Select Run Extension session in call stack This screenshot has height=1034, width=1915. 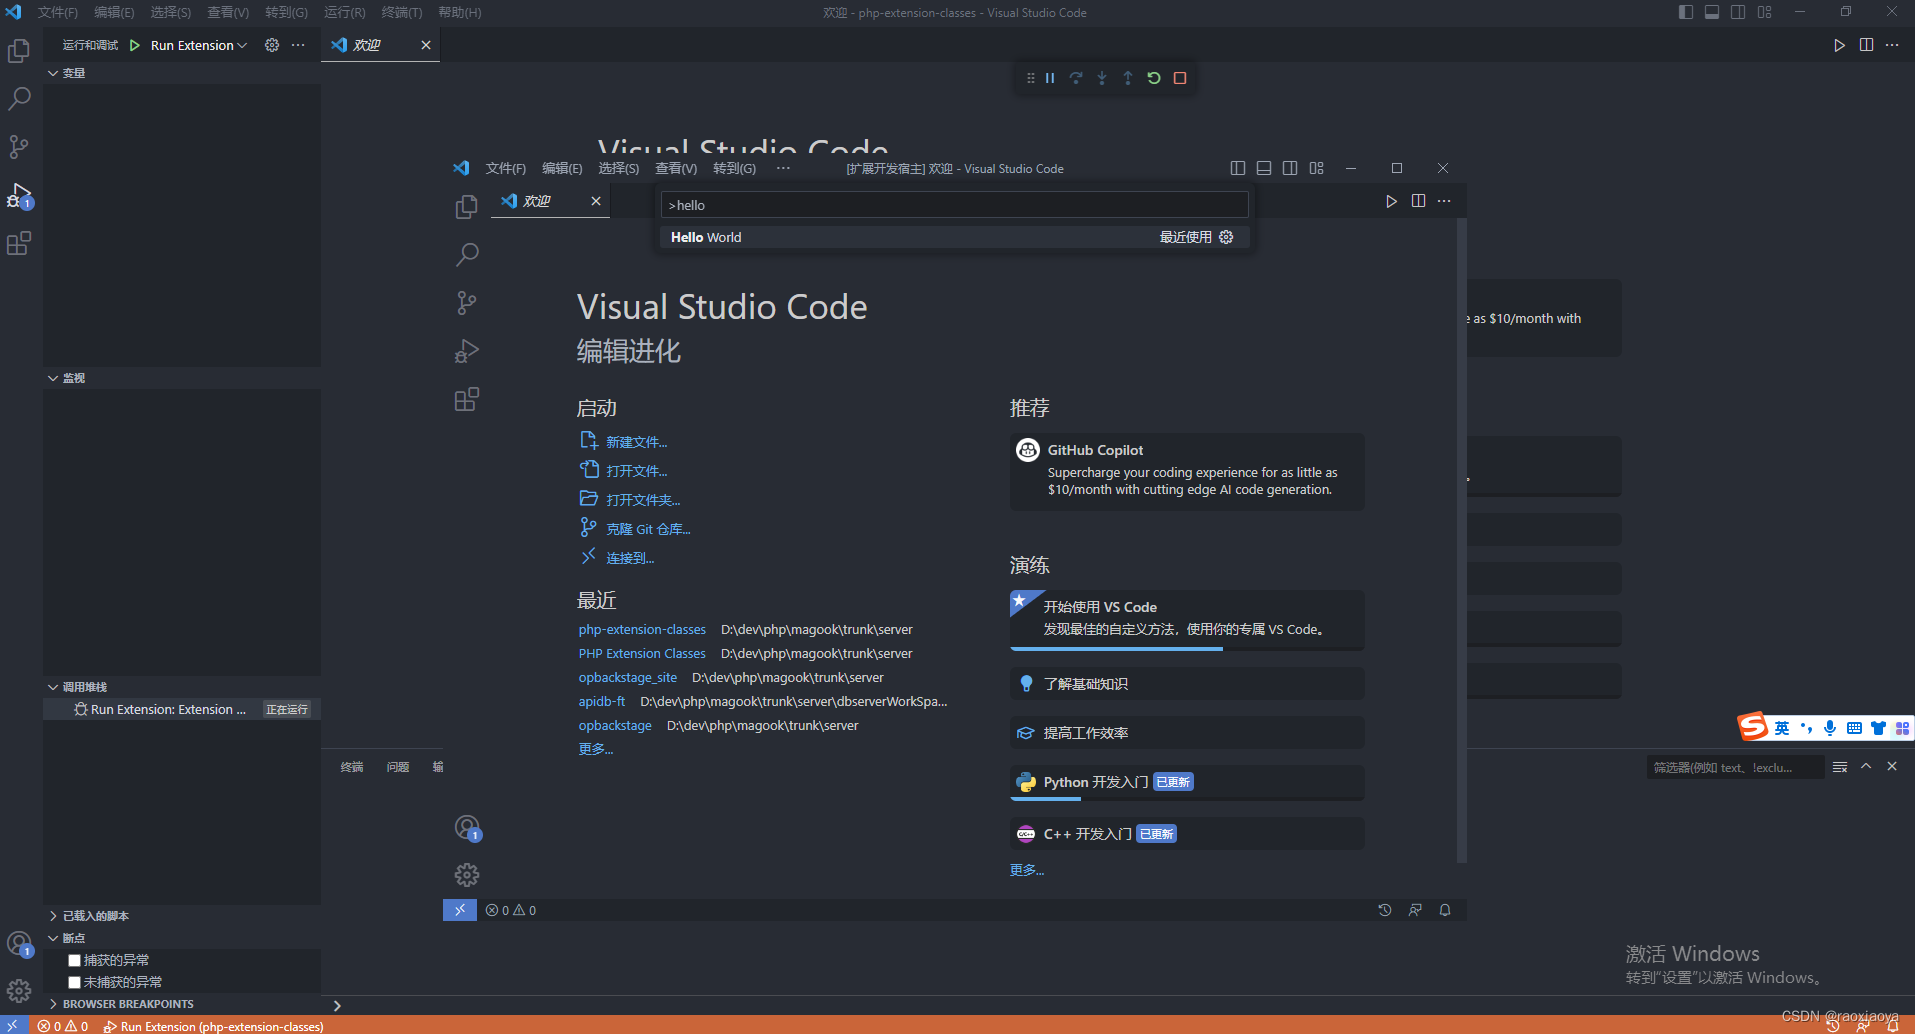pos(182,709)
